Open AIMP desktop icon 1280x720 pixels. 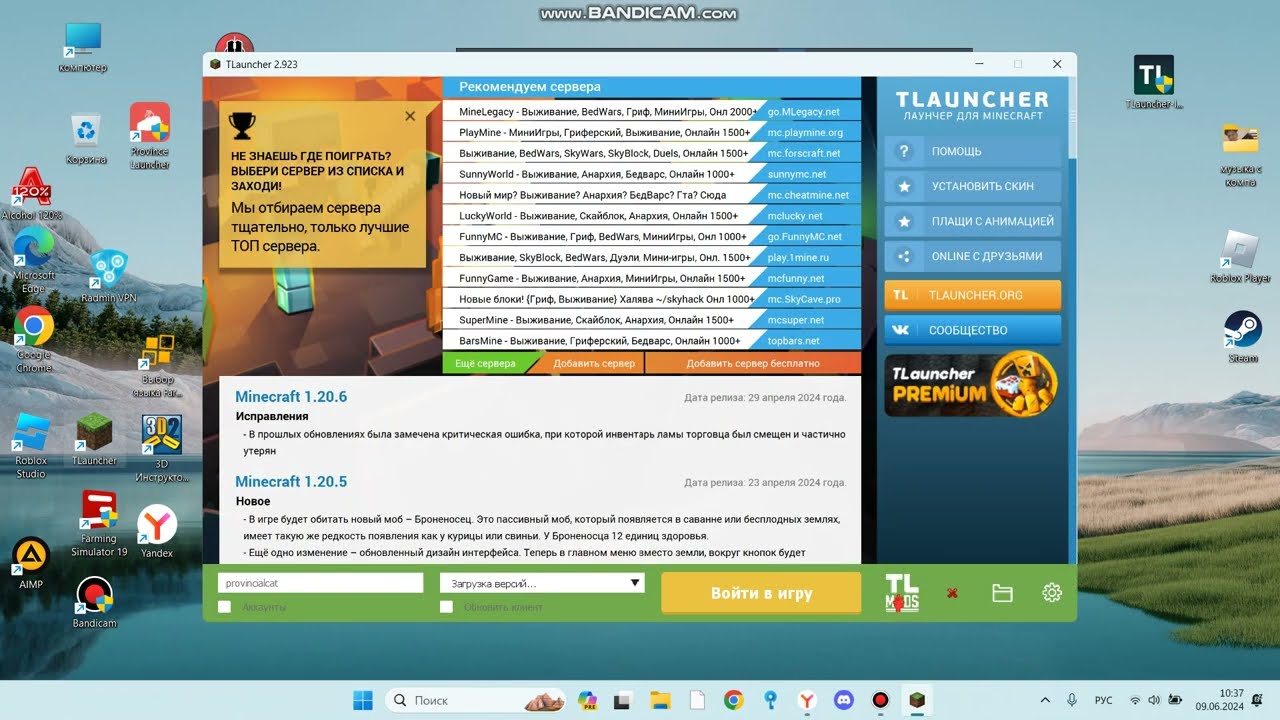(x=31, y=564)
